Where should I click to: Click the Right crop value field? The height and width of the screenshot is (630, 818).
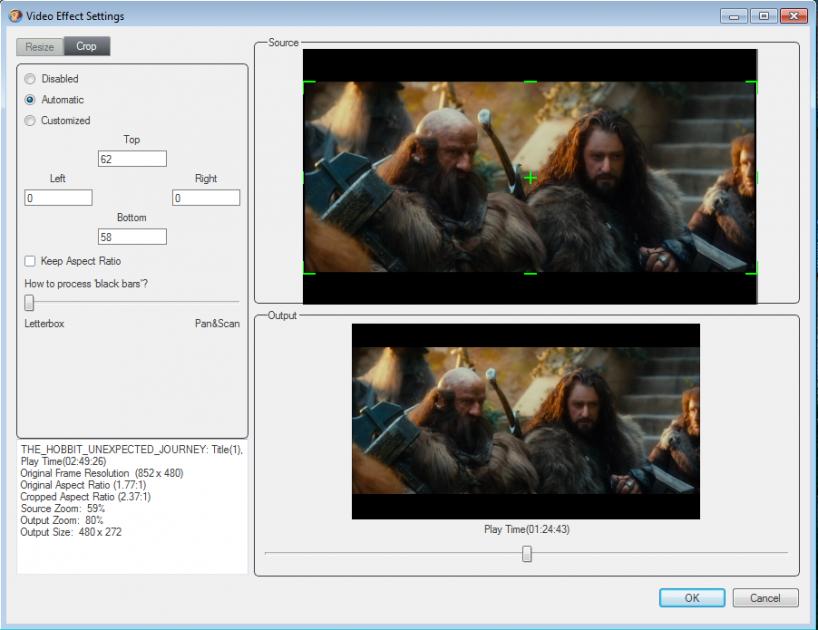click(206, 198)
